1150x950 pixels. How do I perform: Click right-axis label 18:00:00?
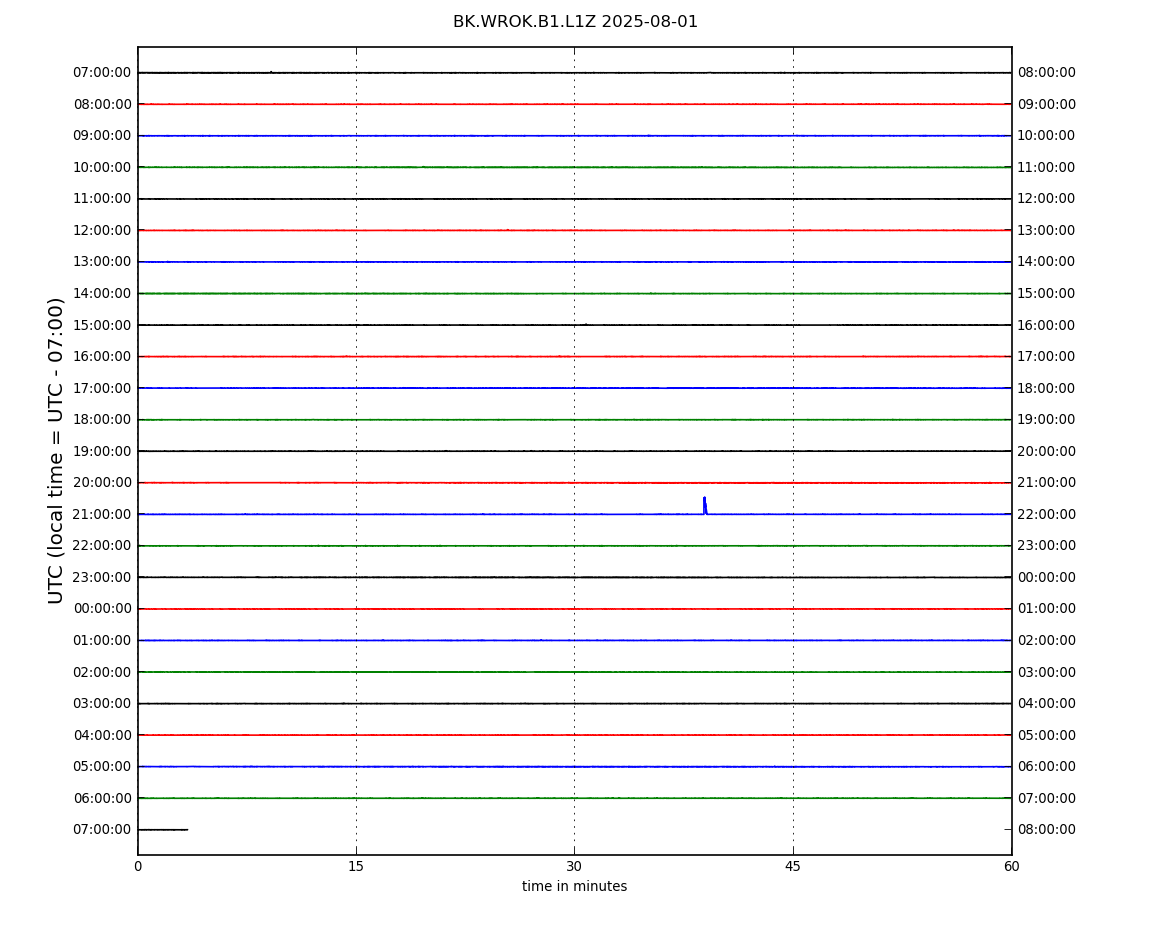[x=1047, y=388]
